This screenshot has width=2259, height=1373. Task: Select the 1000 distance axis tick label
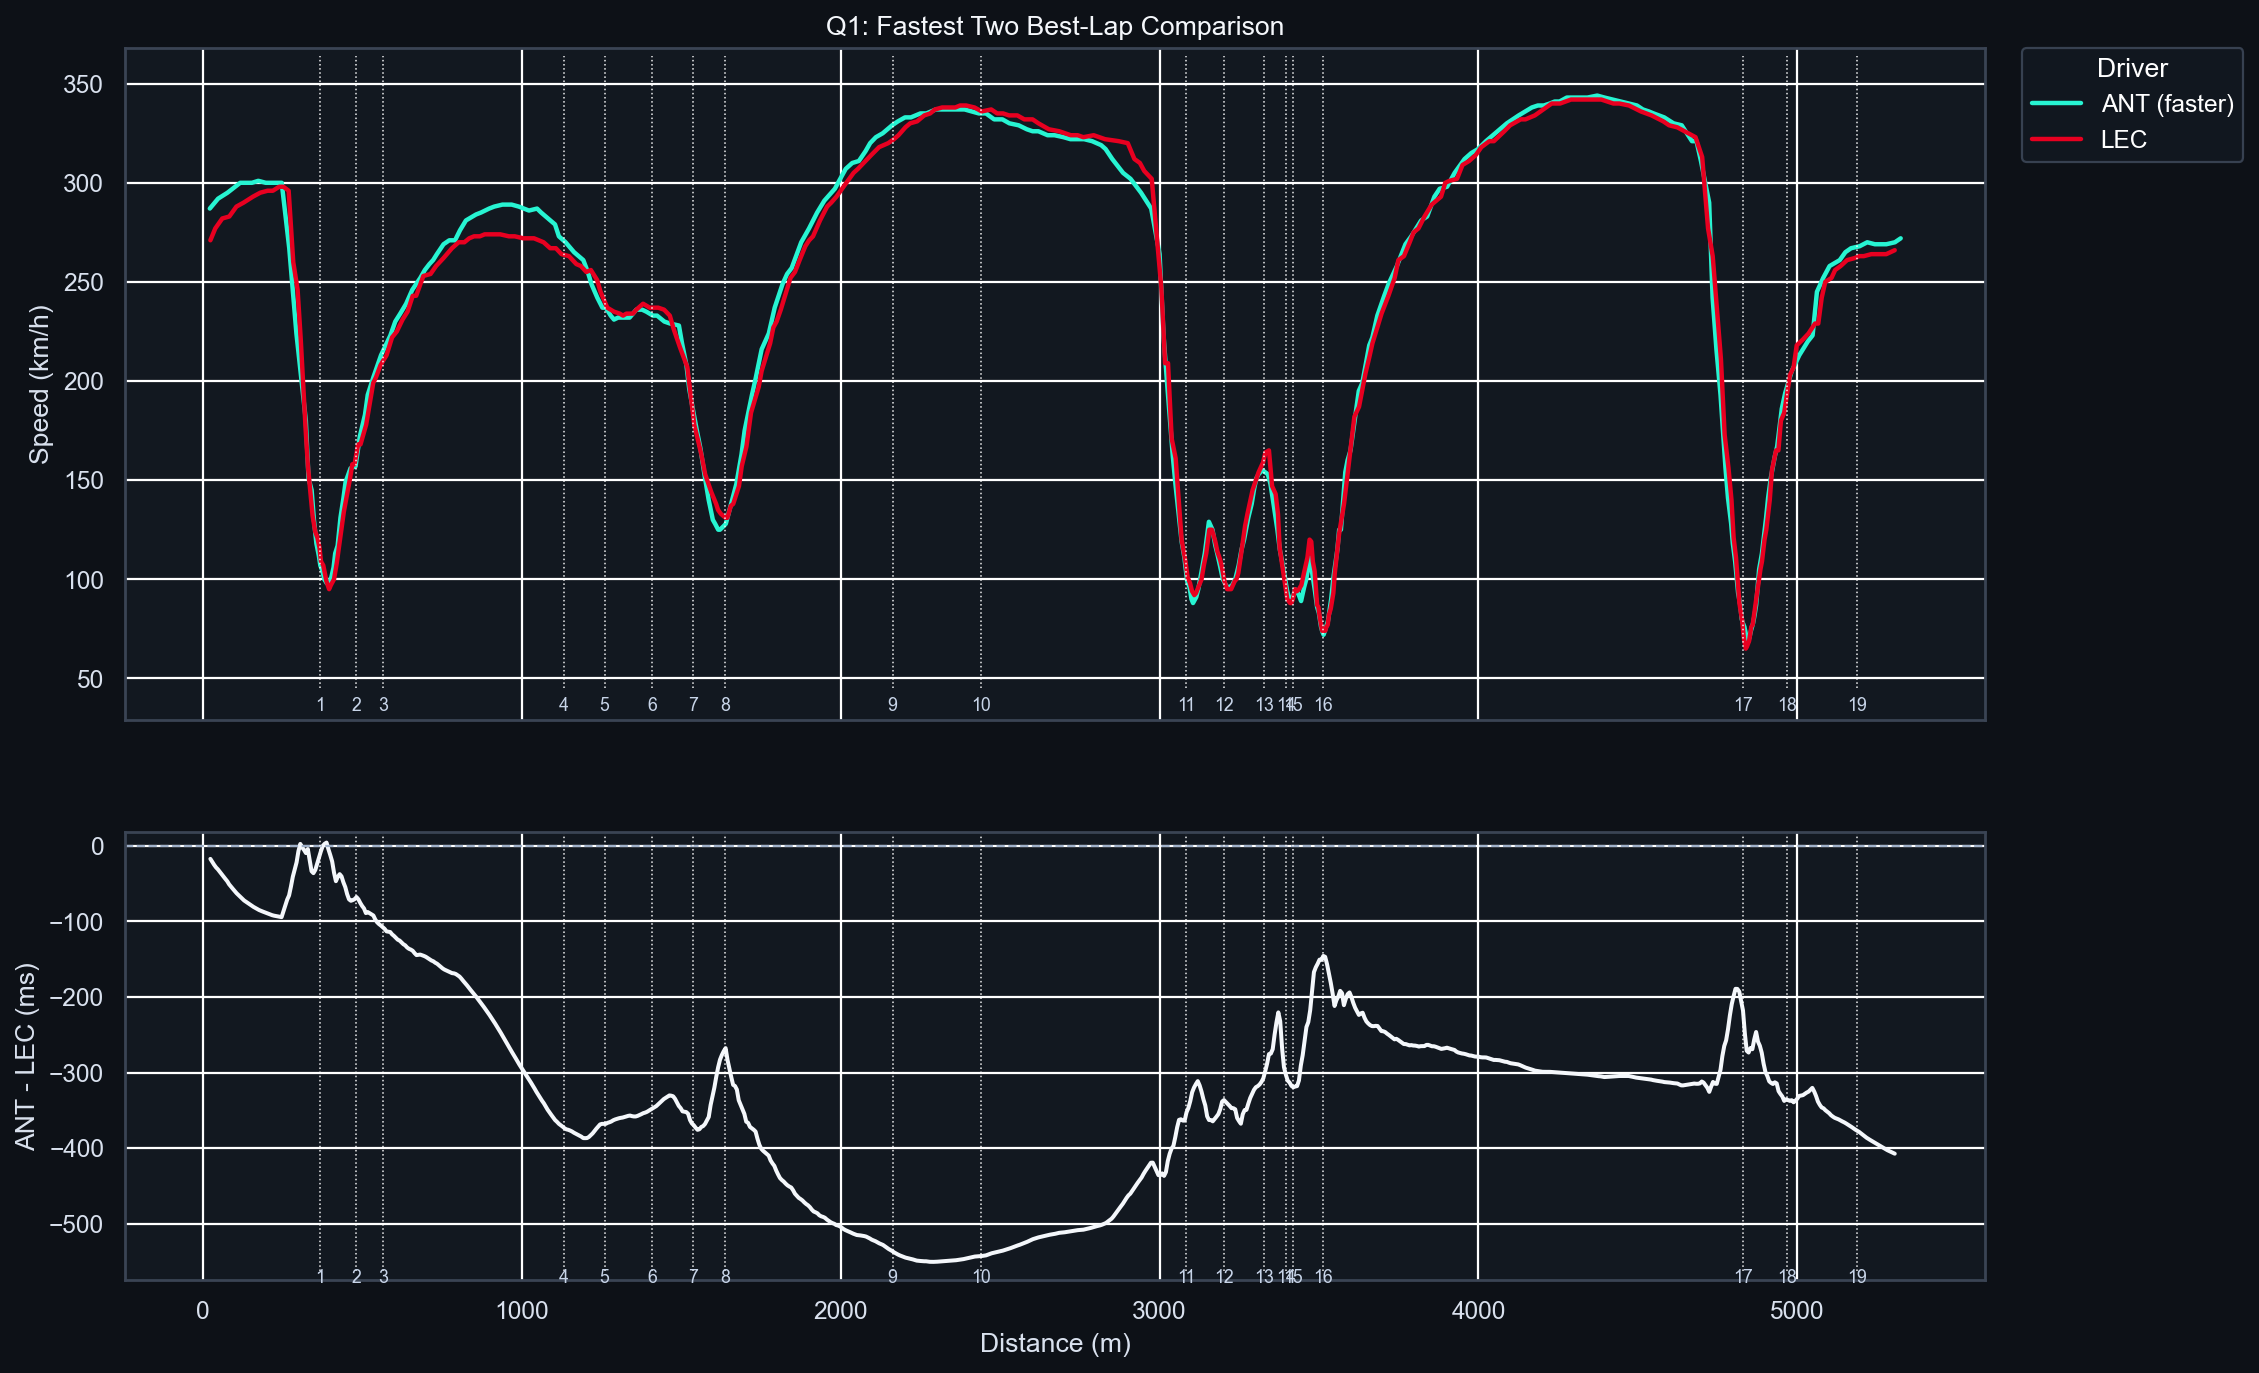click(522, 1311)
